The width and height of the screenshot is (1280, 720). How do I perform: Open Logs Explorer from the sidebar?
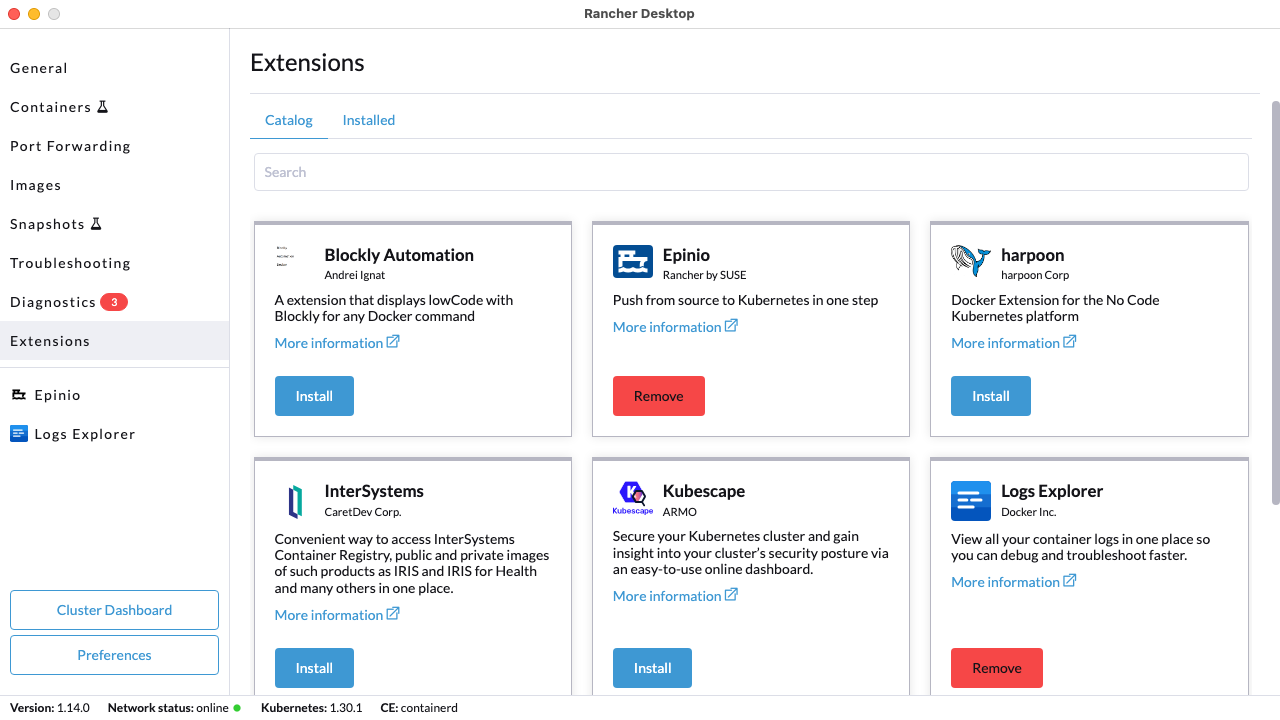point(114,434)
